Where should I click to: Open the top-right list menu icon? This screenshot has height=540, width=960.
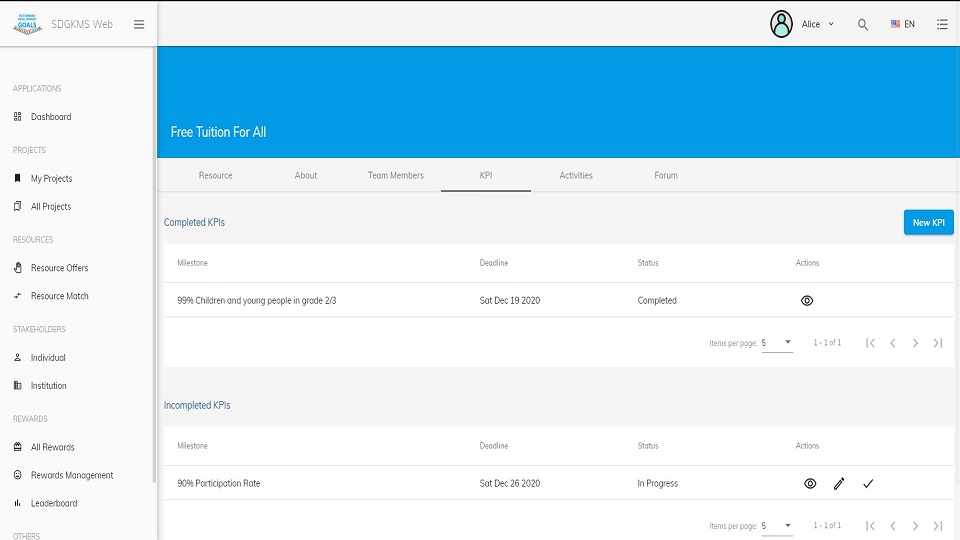pos(942,24)
